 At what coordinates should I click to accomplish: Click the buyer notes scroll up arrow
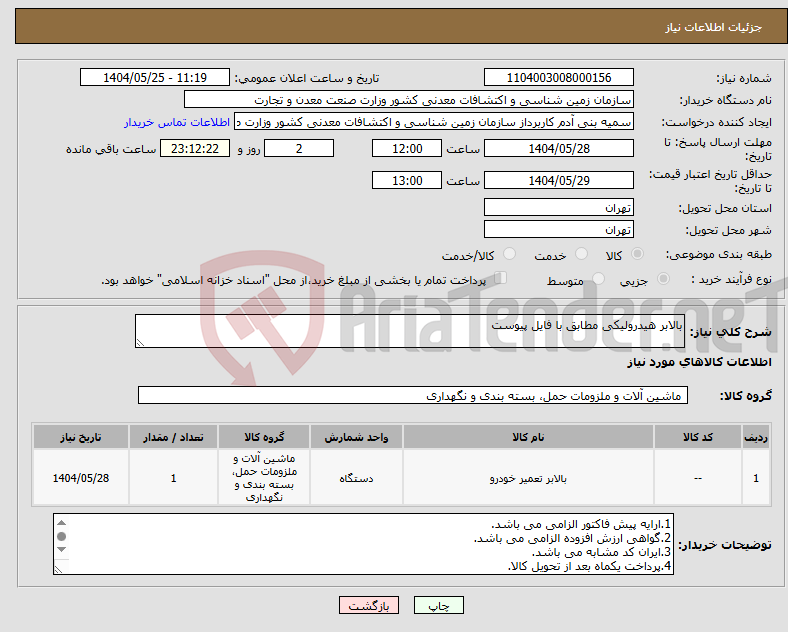pyautogui.click(x=61, y=523)
